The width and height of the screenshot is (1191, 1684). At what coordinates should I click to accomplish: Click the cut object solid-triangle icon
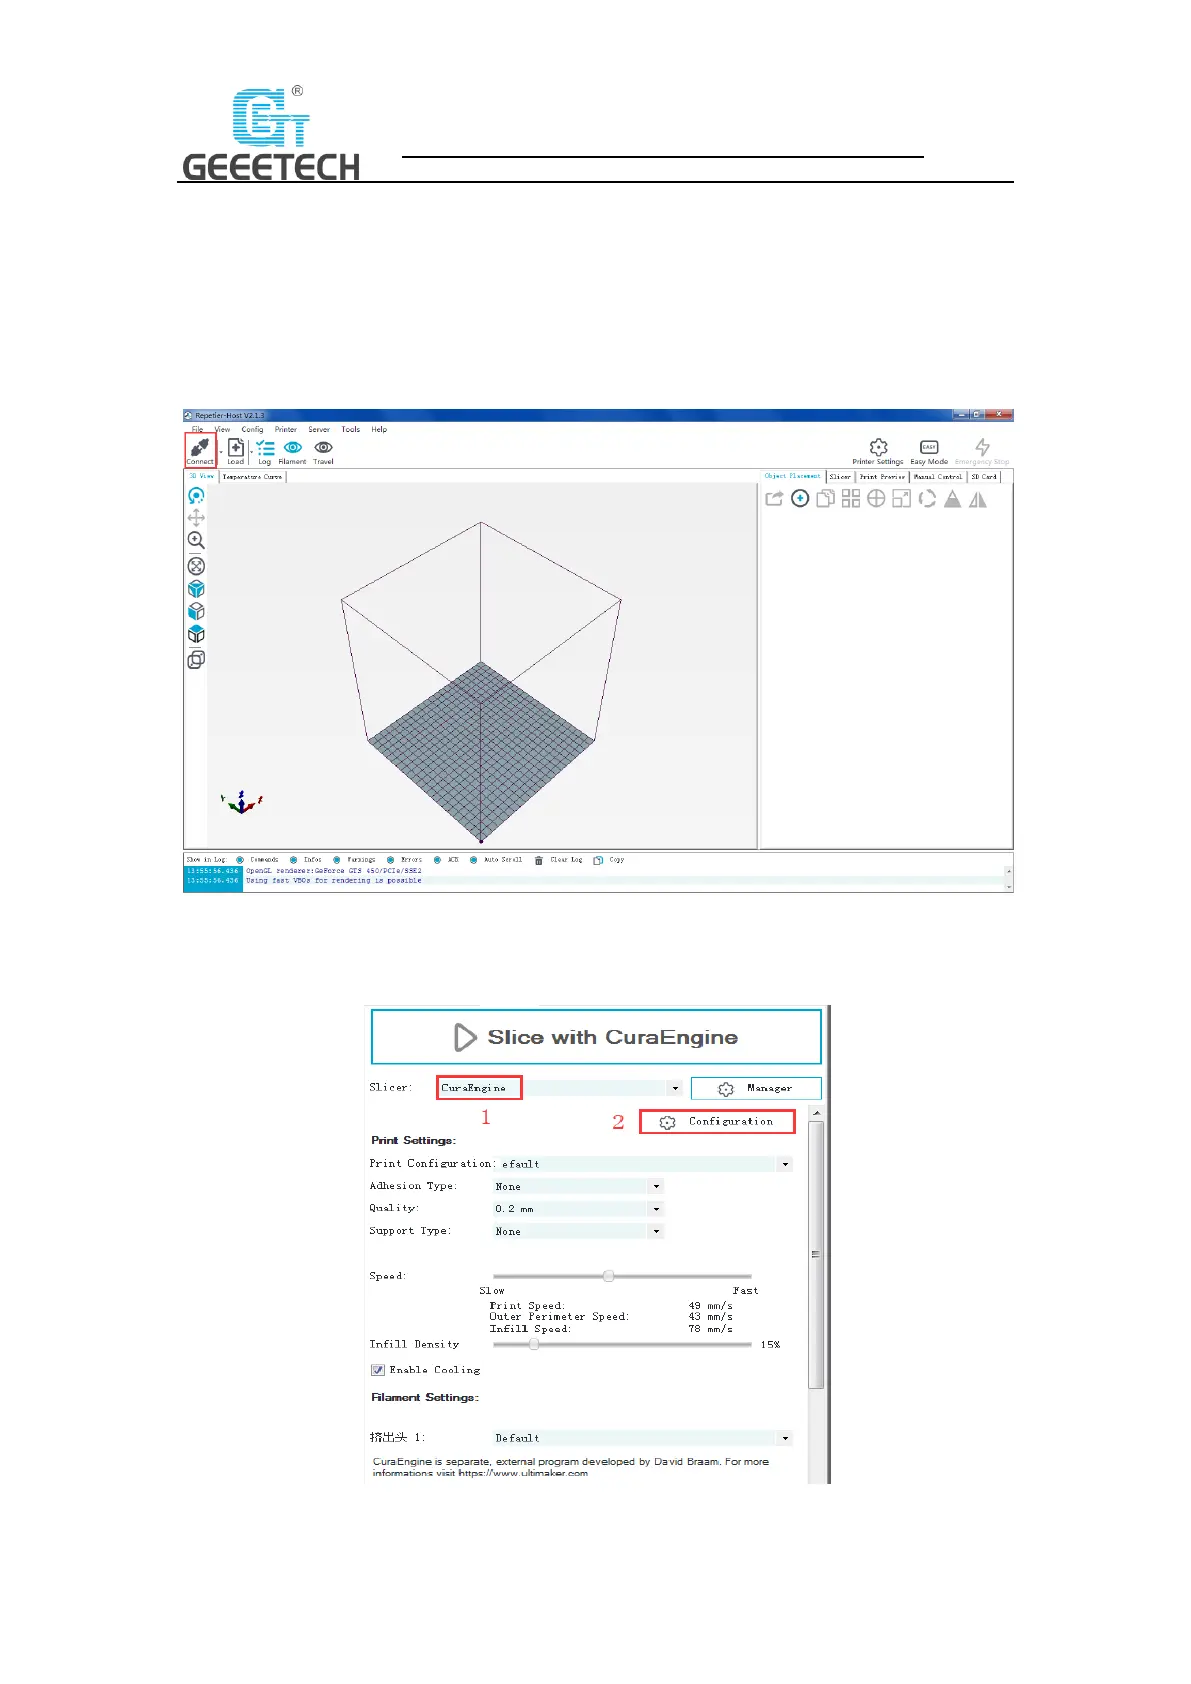(953, 499)
